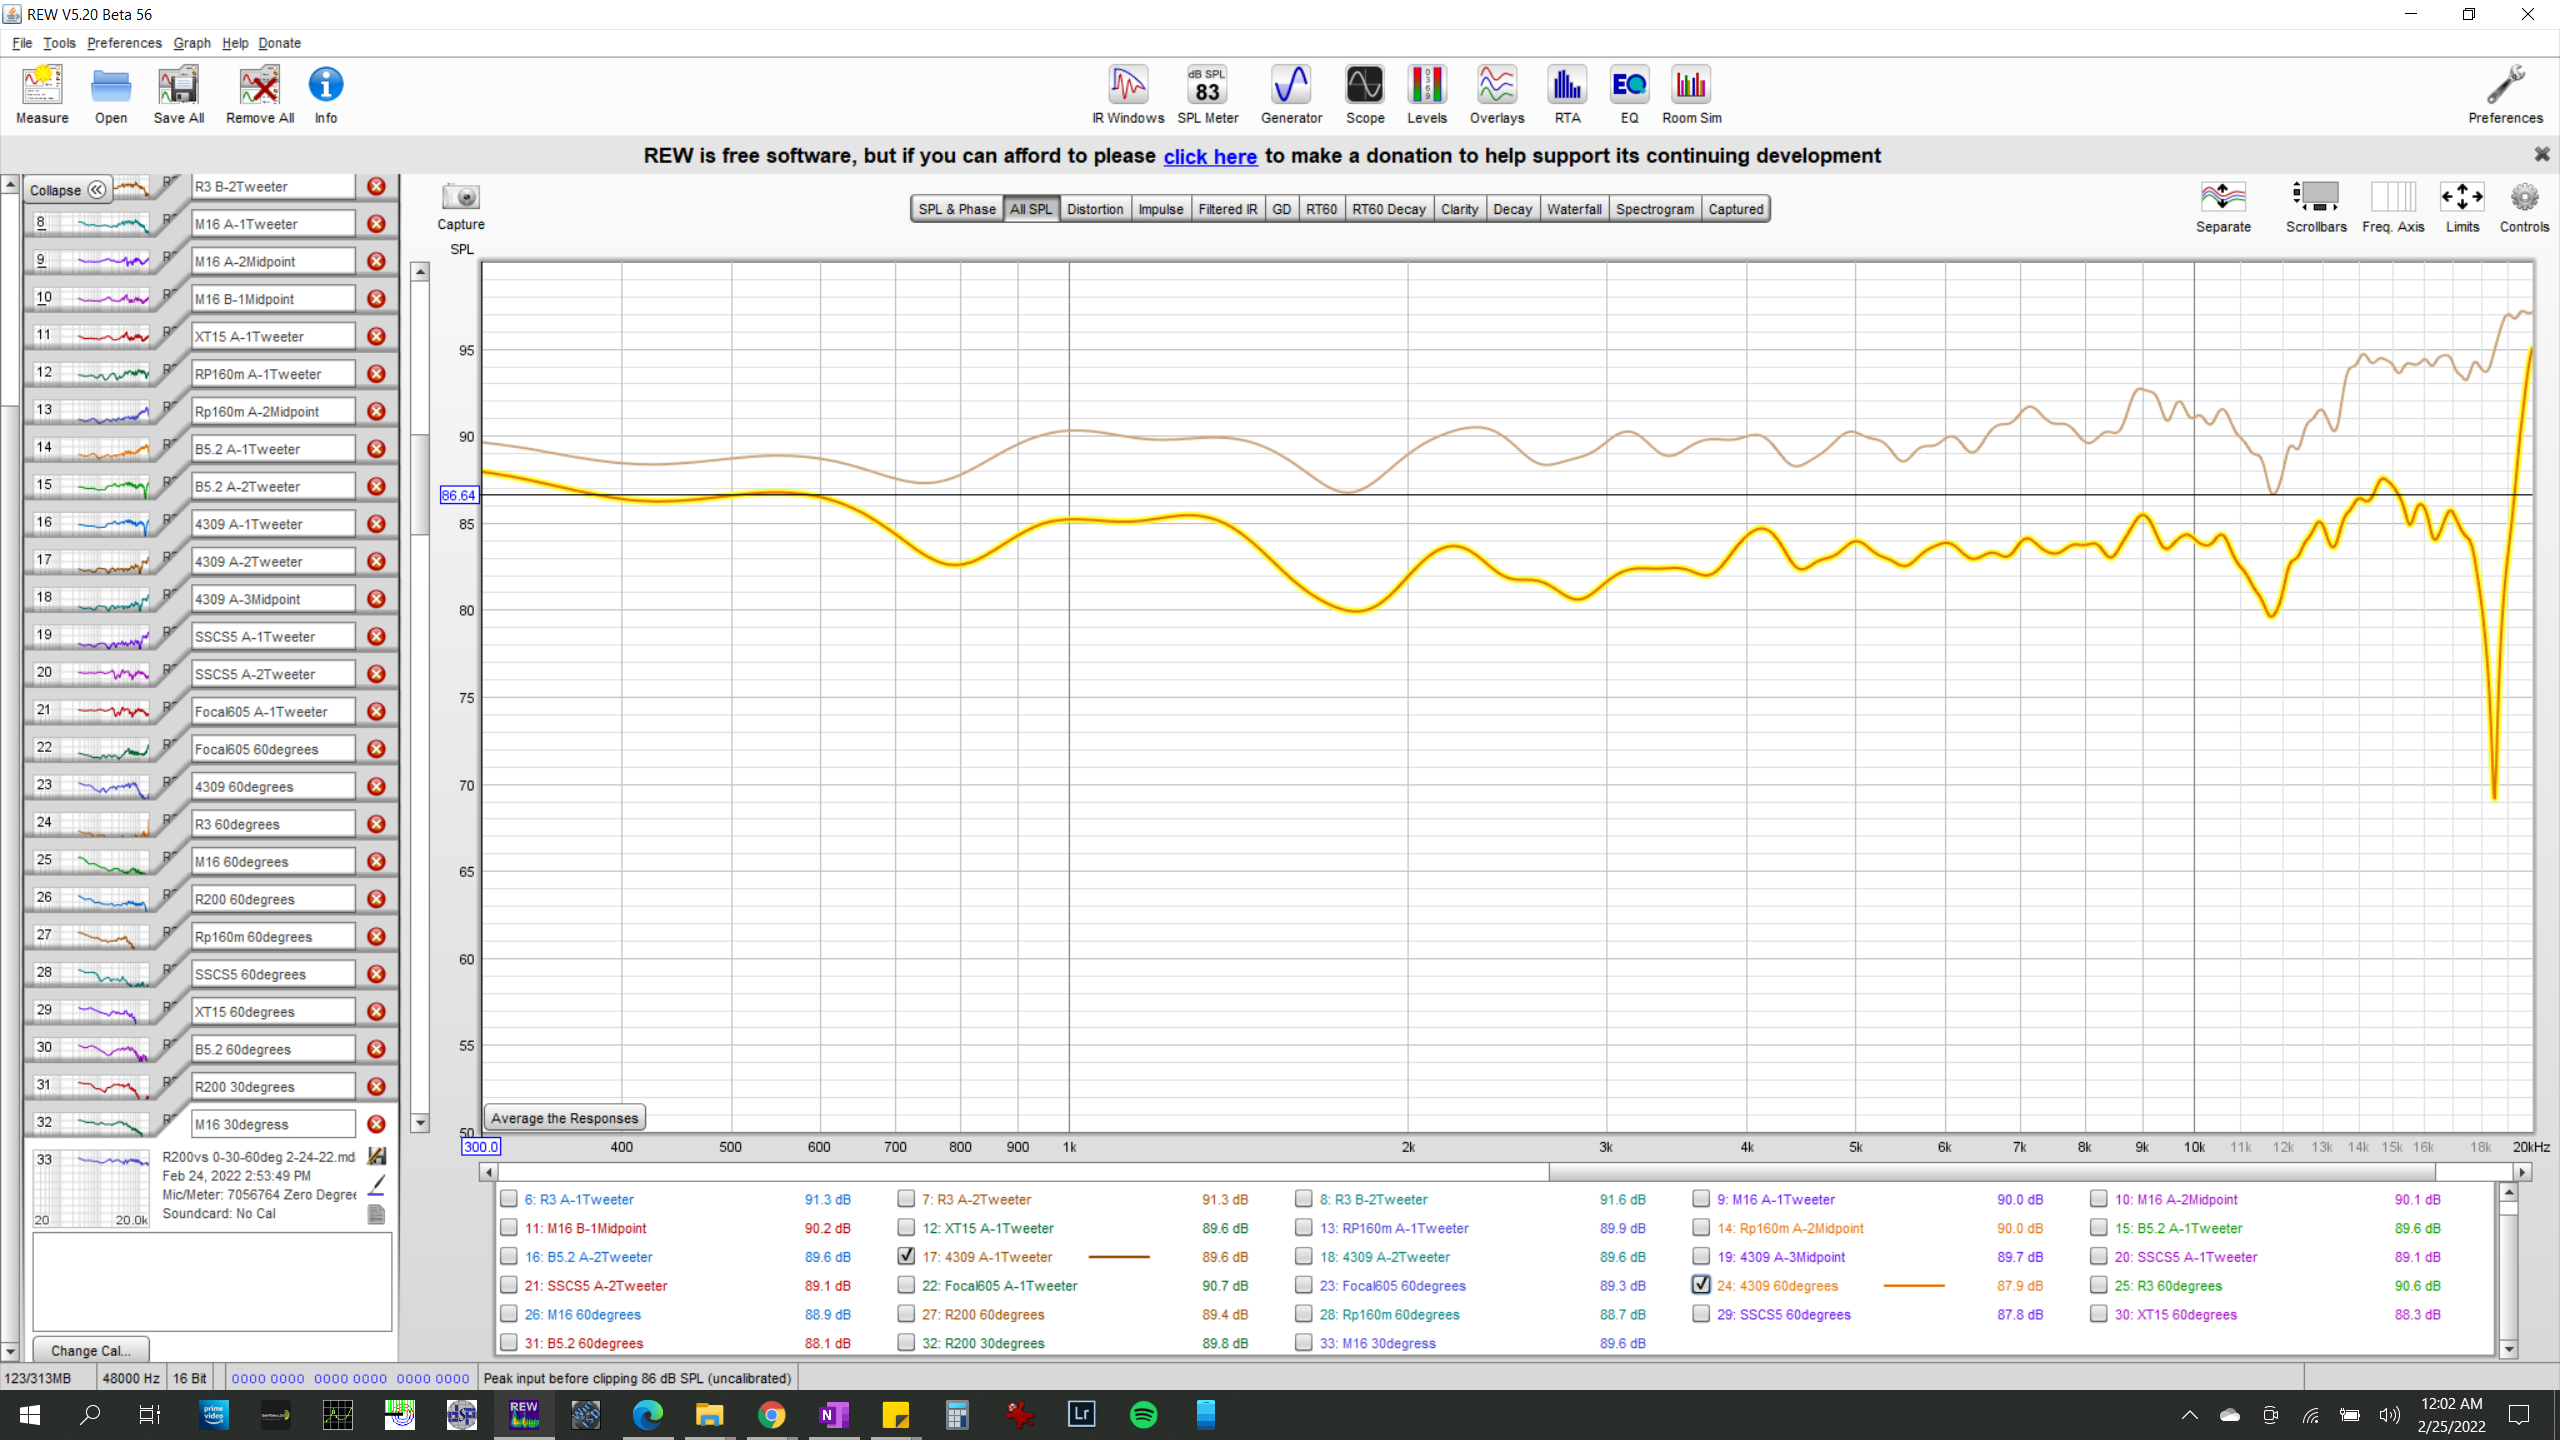Enable the 6: R3 A-1Tweeter trace checkbox
Screen dimensions: 2560x1440
(509, 1199)
